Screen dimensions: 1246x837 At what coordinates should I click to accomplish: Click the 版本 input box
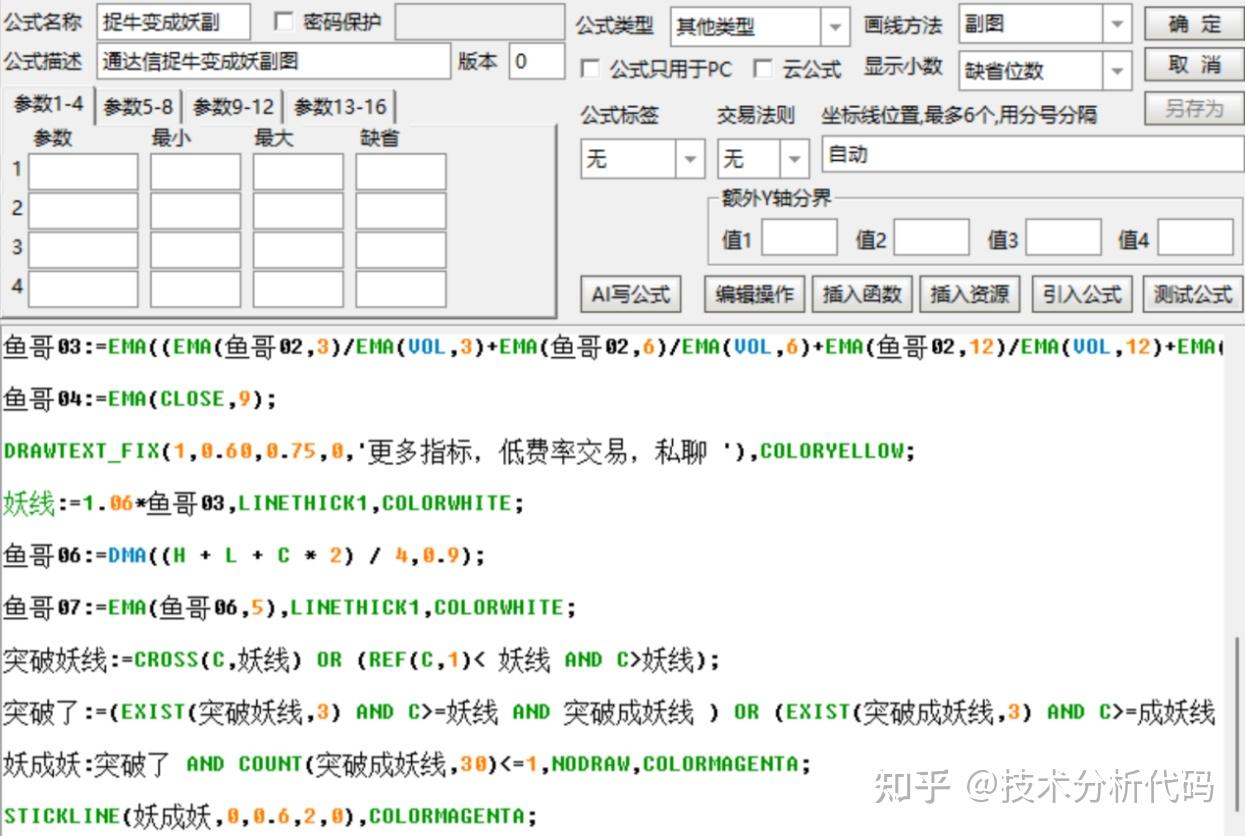pos(536,61)
